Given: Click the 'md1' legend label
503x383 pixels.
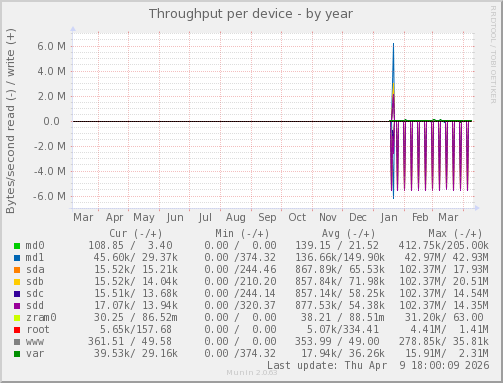Looking at the screenshot, I should tap(35, 258).
